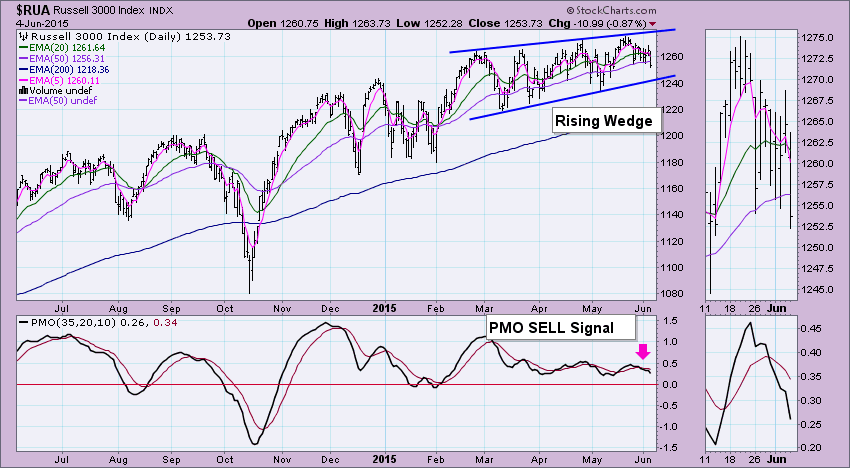850x468 pixels.
Task: Click the 'Russell 3000 Index' title text
Action: (x=100, y=10)
